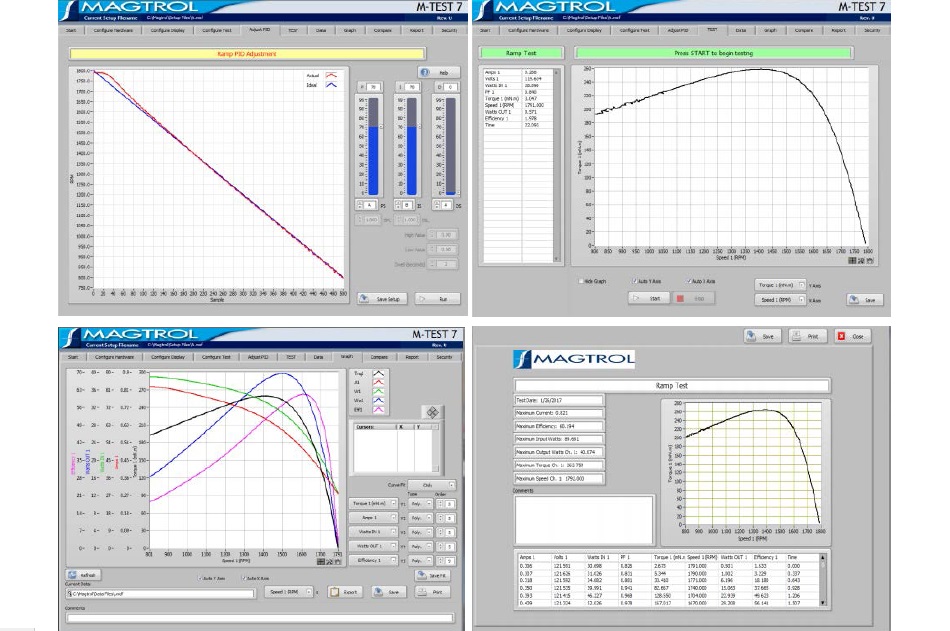Viewport: 950px width, 631px height.
Task: Click Save Fit in the graph window
Action: pos(432,575)
